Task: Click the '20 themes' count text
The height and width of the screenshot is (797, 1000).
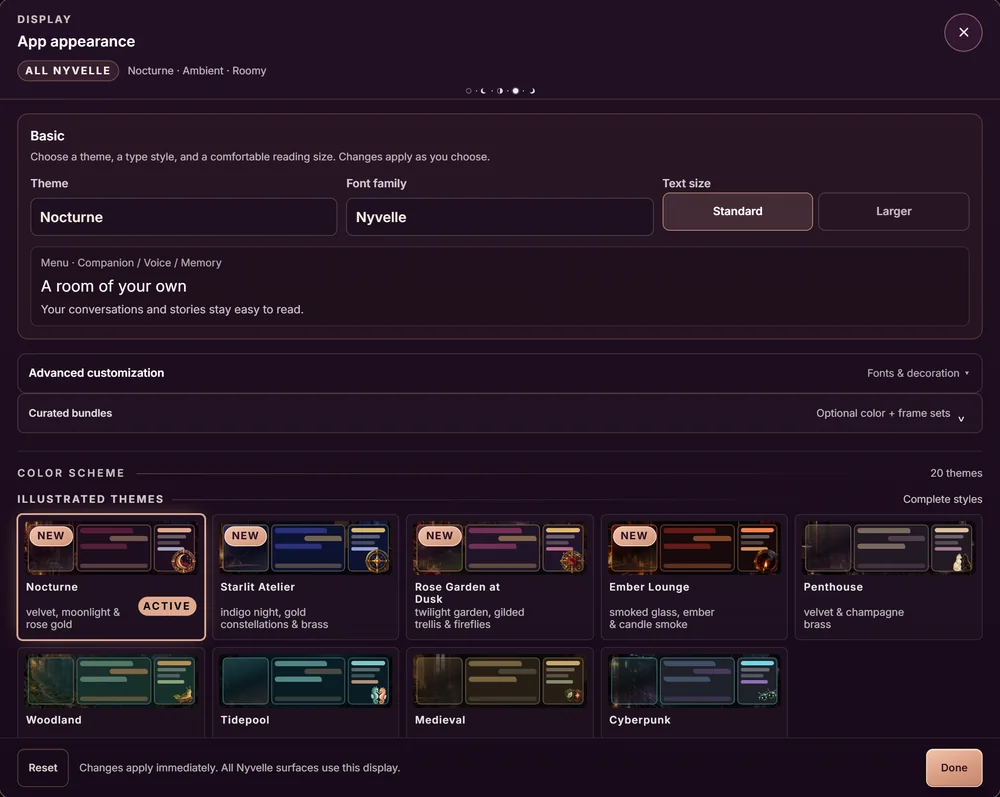Action: (x=956, y=473)
